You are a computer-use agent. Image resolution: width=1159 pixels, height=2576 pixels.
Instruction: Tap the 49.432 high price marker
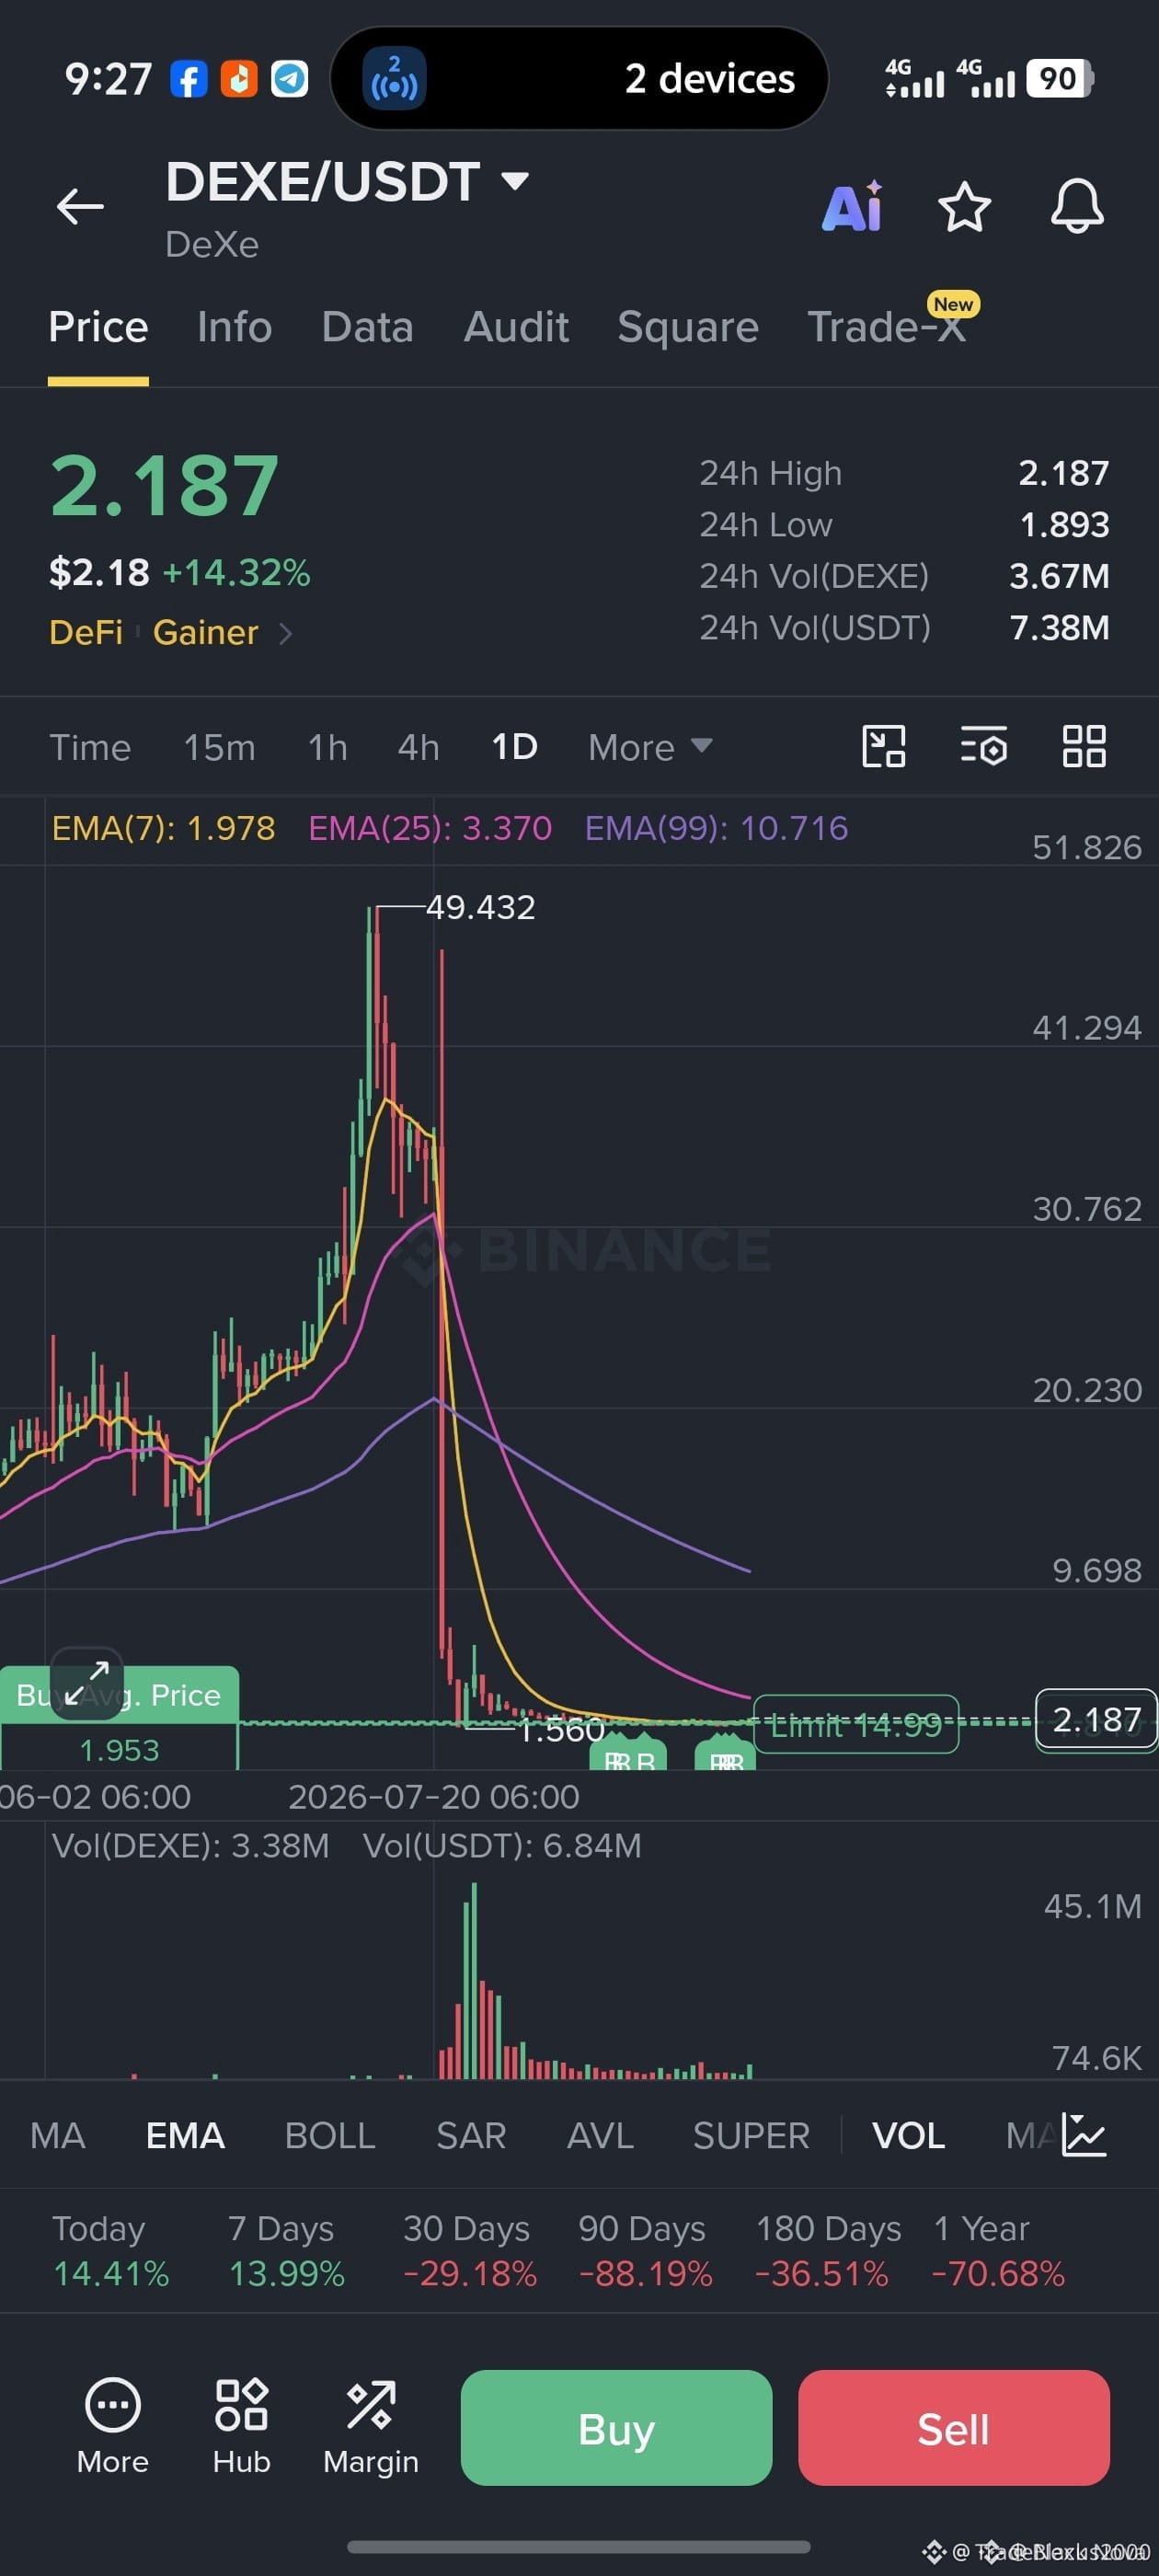tap(481, 907)
